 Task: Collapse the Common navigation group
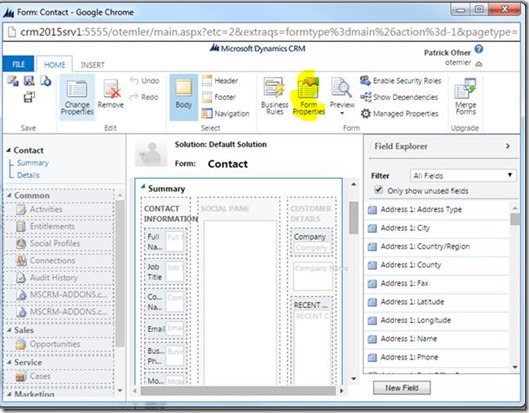point(9,195)
